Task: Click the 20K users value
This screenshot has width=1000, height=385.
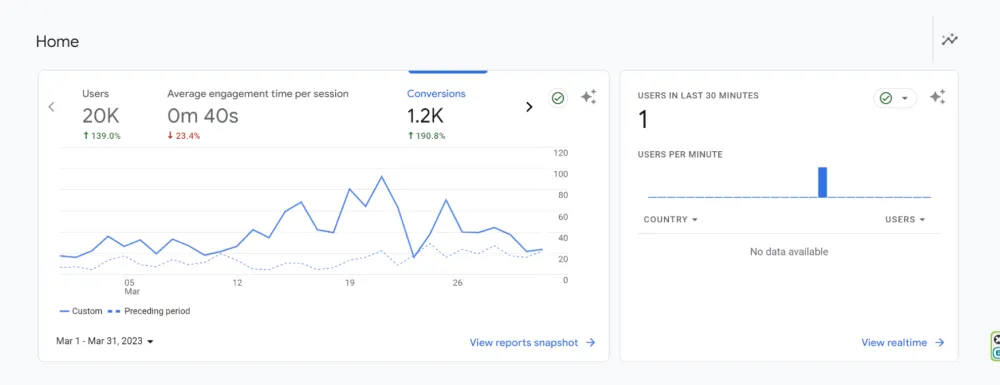Action: [x=101, y=116]
